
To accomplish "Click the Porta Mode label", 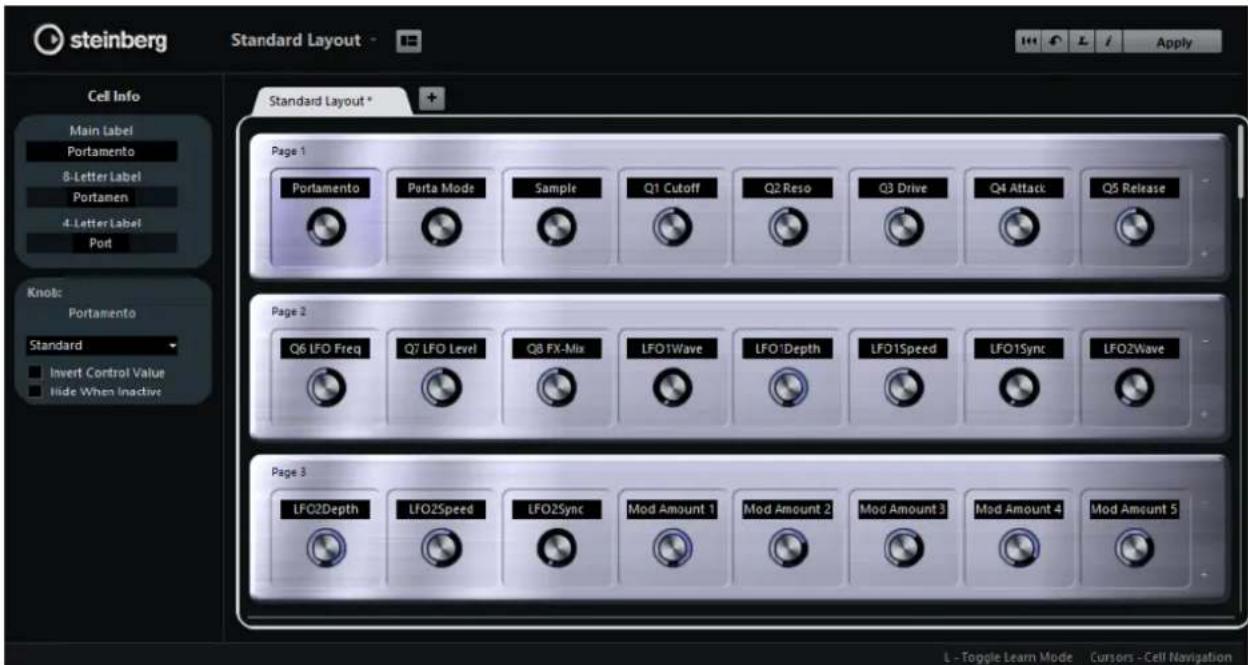I will tap(440, 187).
